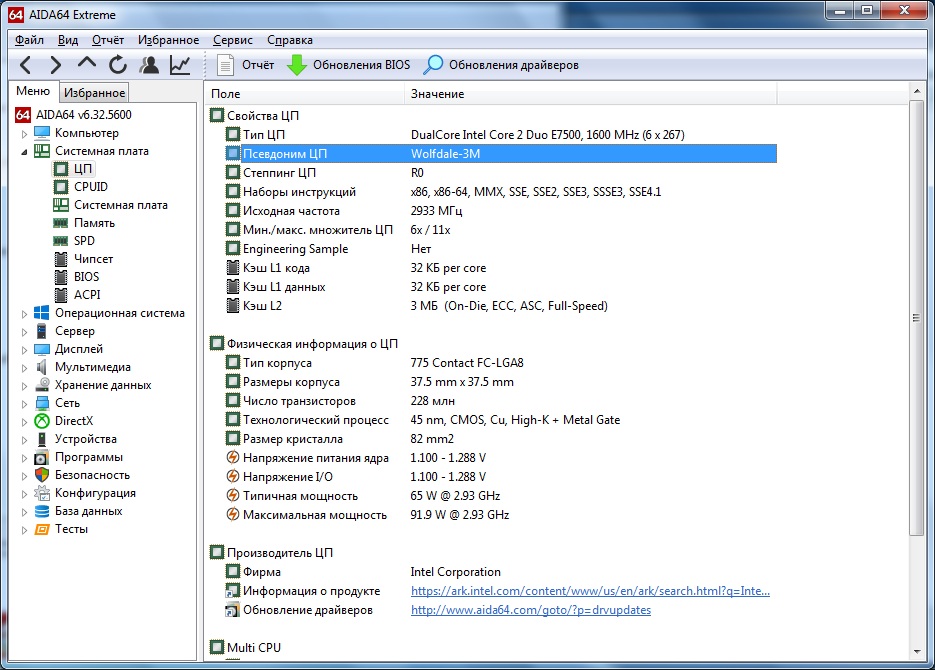Select the Технологический процесс row
Viewport: 935px width, 670px height.
point(500,420)
